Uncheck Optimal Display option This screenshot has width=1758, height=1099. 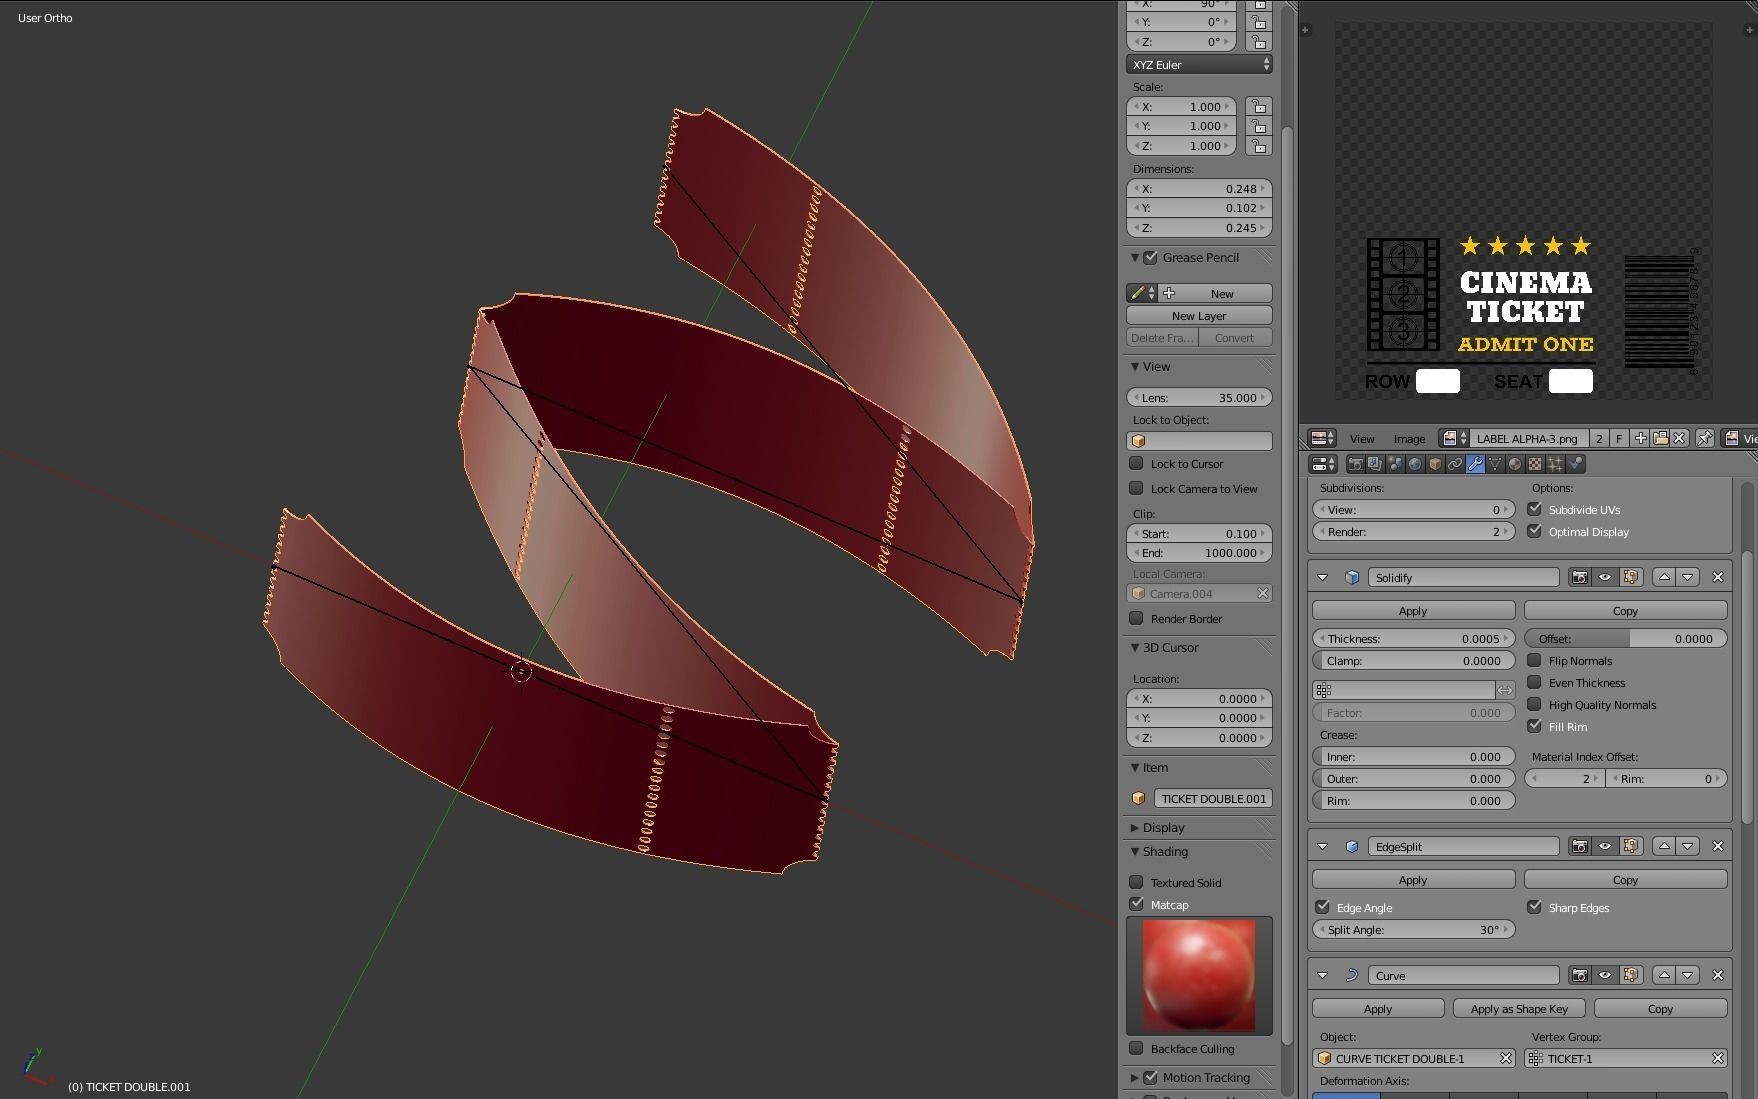1535,531
